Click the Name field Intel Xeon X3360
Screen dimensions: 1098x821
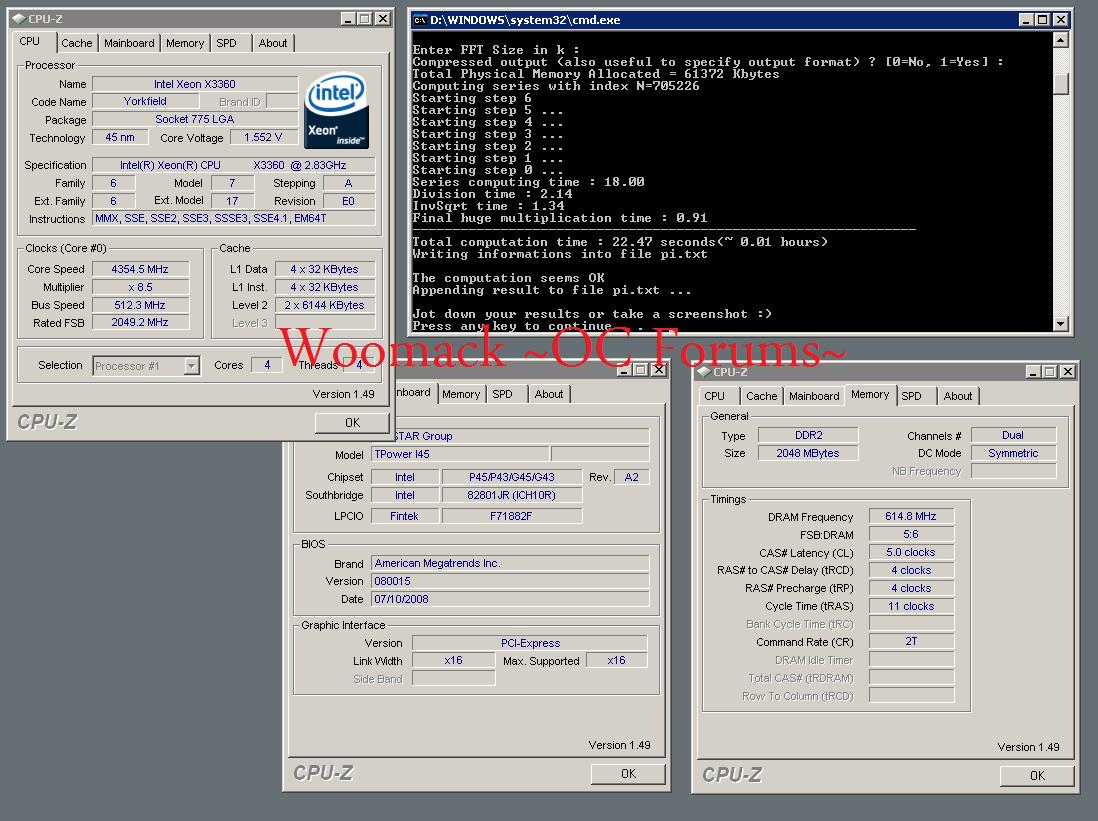click(195, 84)
